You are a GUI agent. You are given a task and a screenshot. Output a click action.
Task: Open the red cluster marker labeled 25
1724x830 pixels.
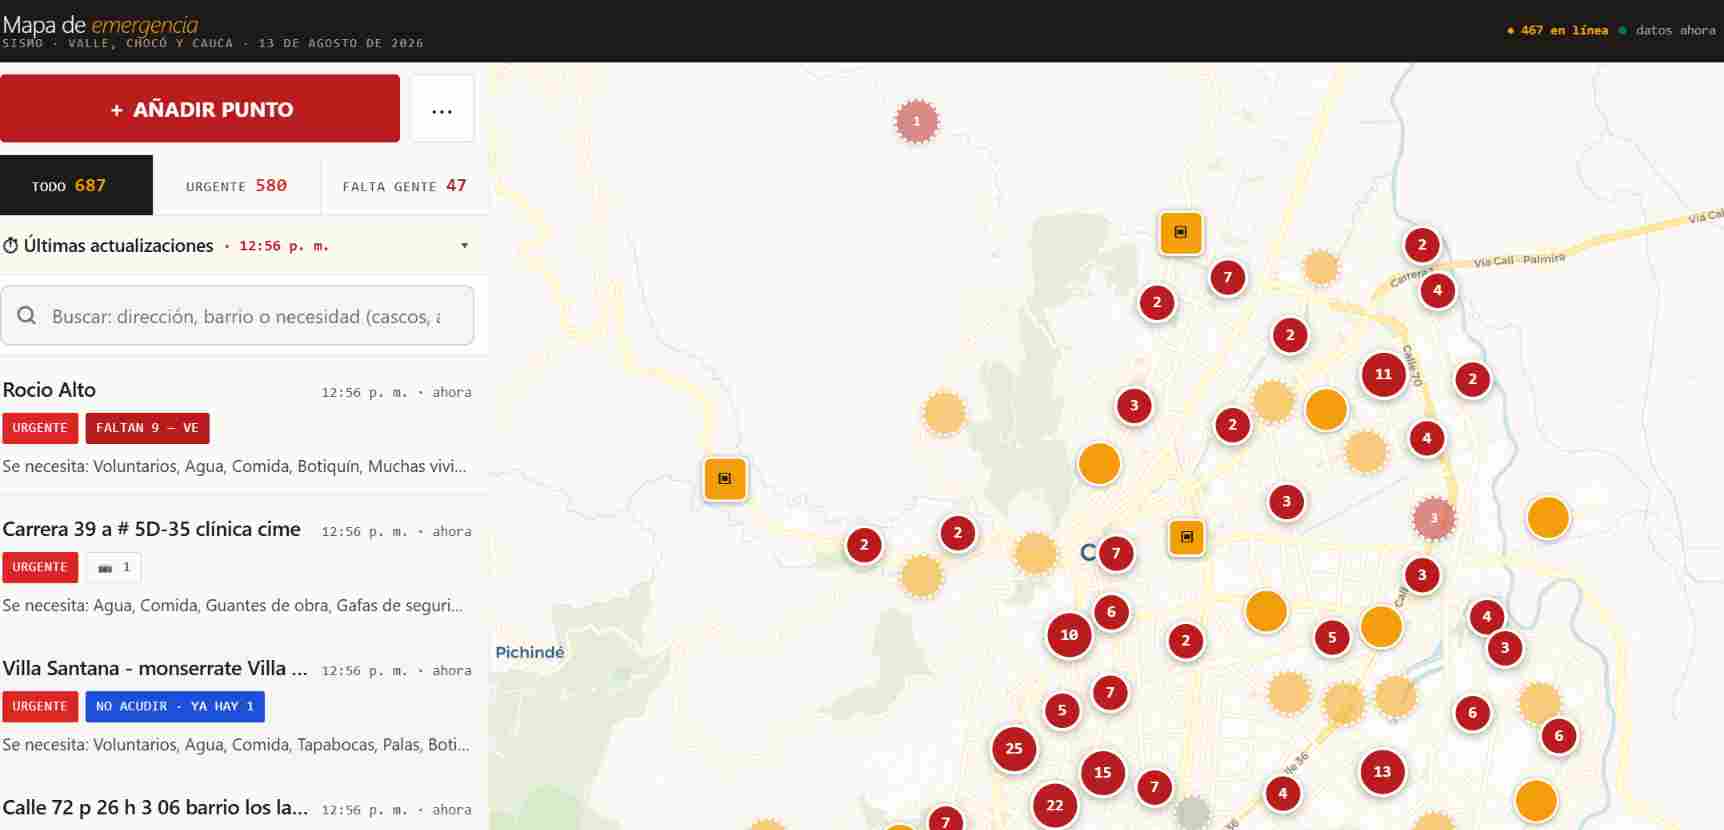pos(1014,748)
